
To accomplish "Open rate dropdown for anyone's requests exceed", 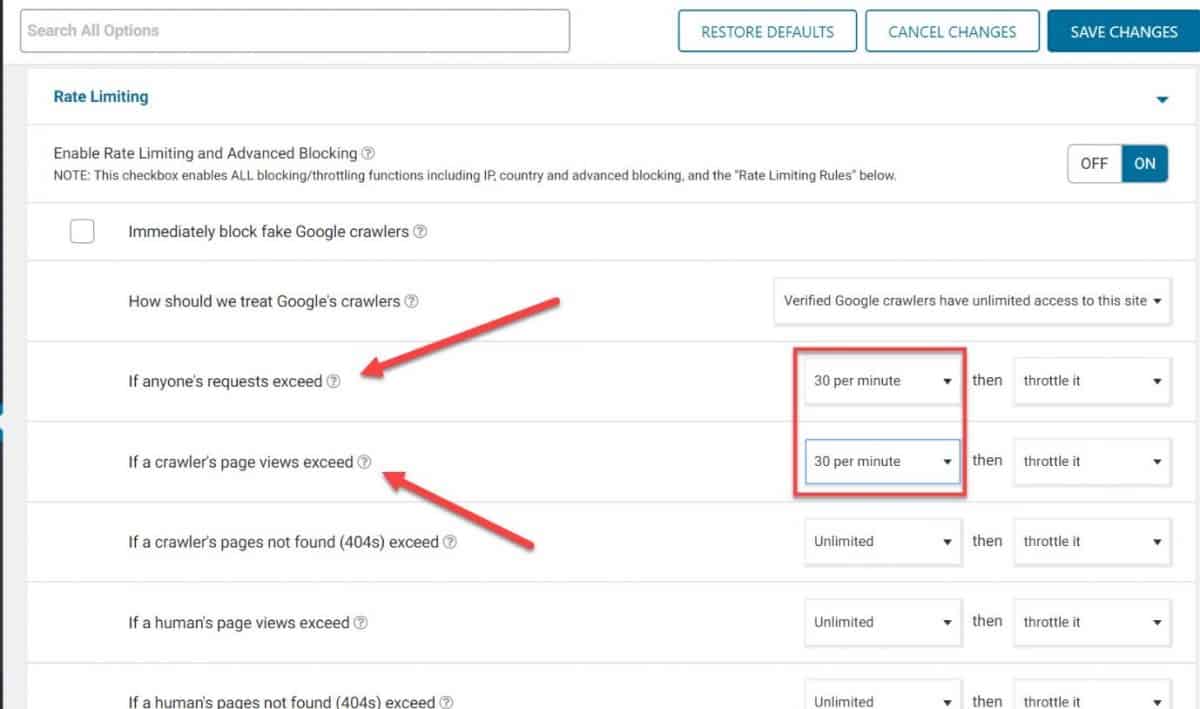I will tap(883, 381).
